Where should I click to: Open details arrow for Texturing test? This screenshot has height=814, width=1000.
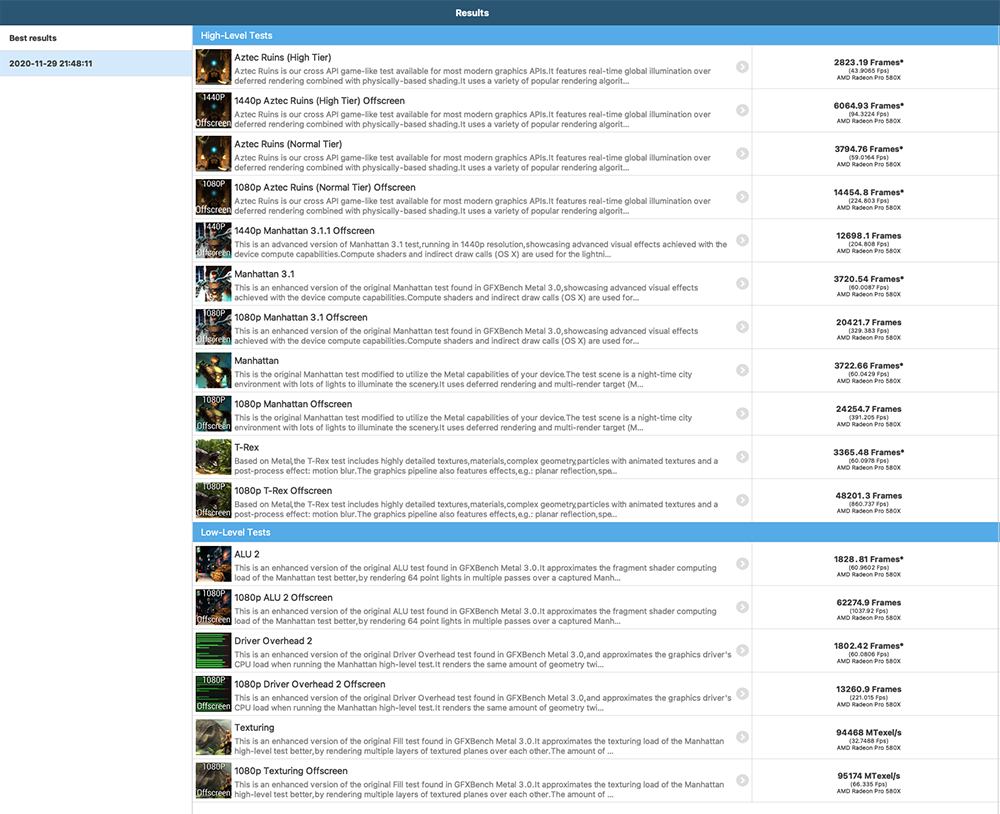tap(742, 737)
